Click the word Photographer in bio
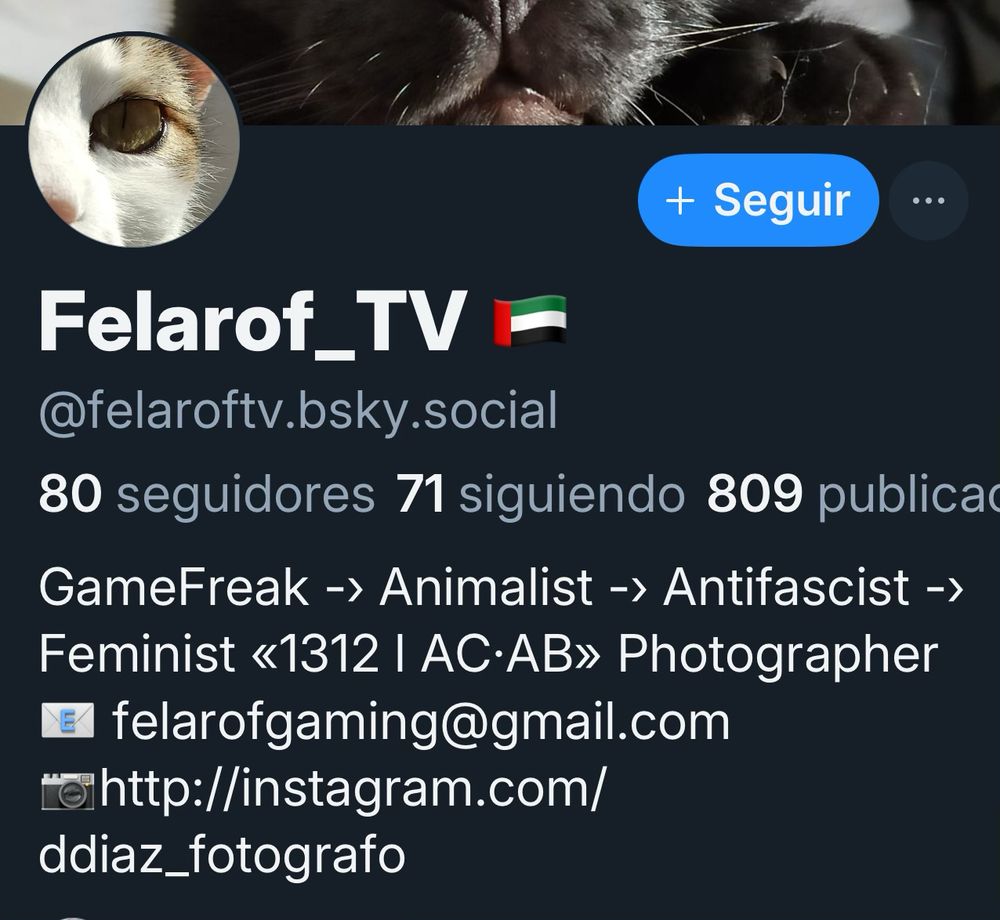This screenshot has width=1000, height=920. [x=778, y=655]
